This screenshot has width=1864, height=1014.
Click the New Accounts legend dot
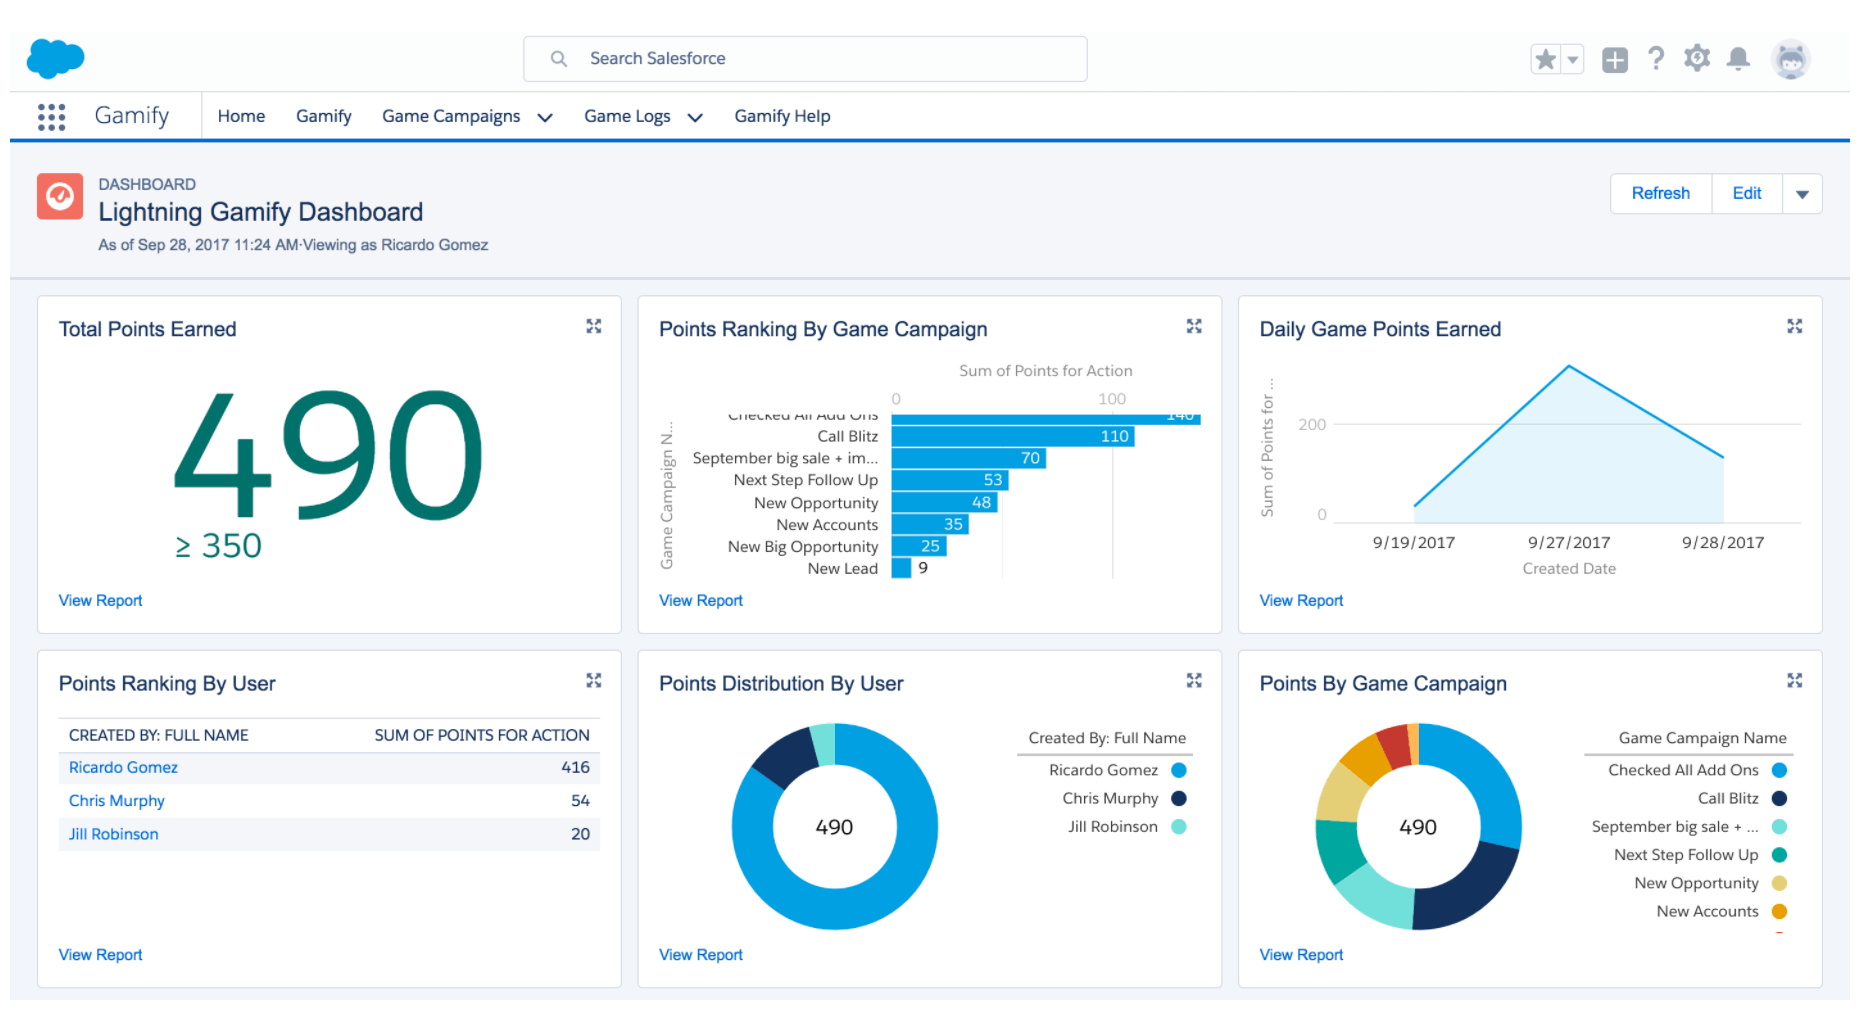[x=1780, y=911]
